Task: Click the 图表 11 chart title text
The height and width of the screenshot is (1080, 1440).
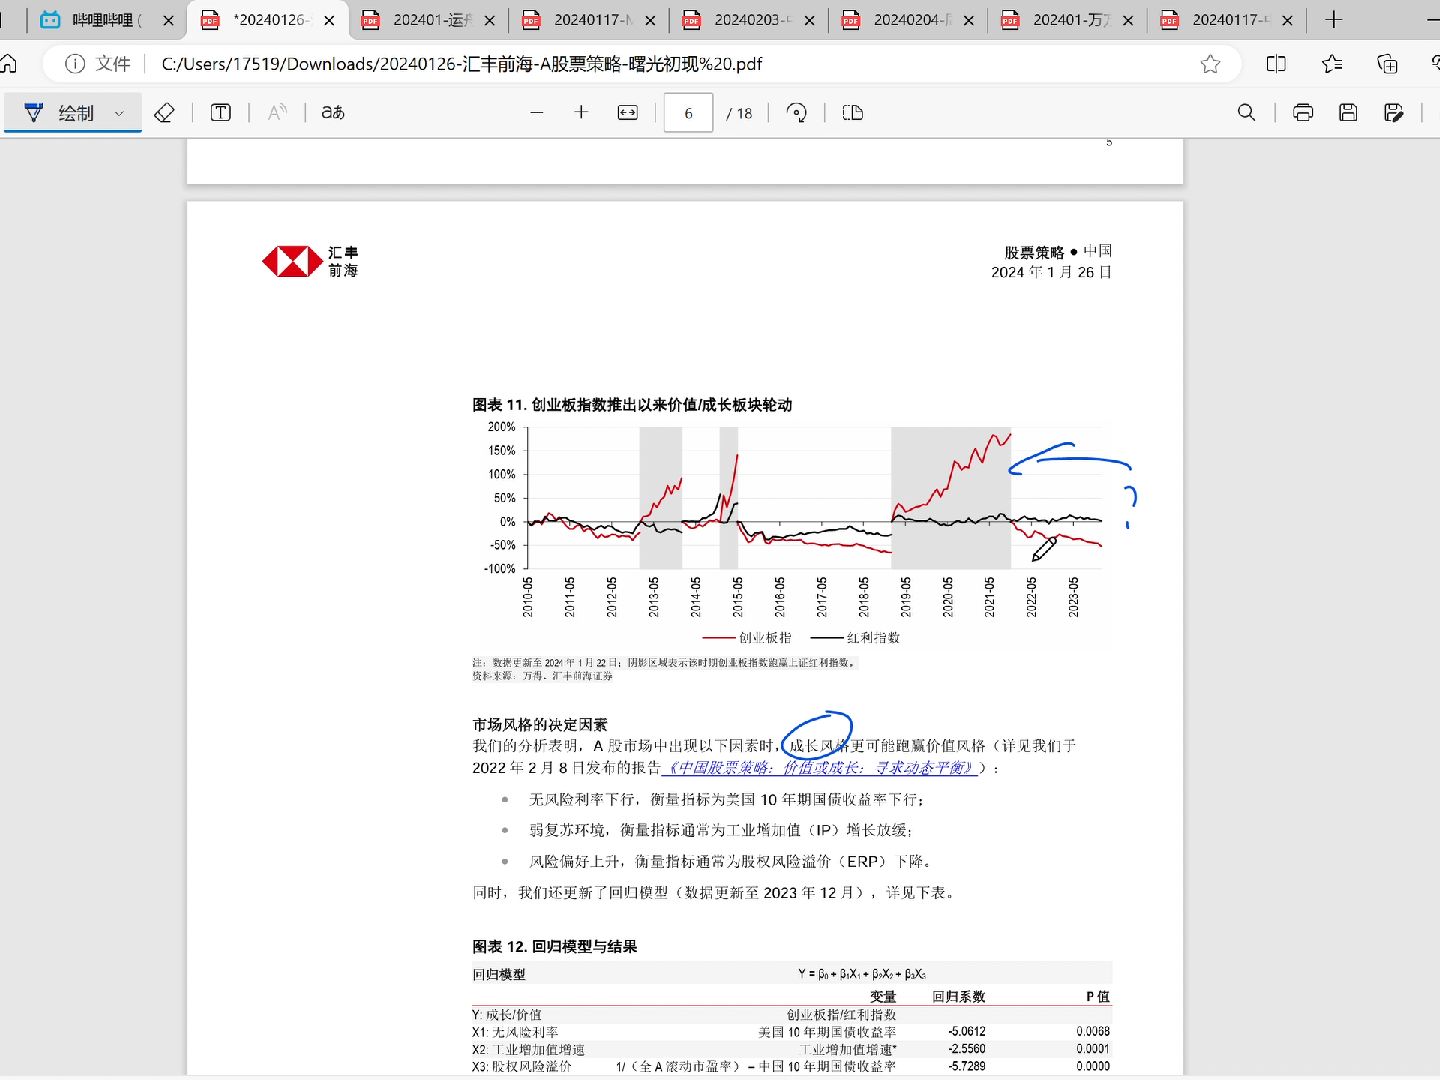Action: point(632,405)
